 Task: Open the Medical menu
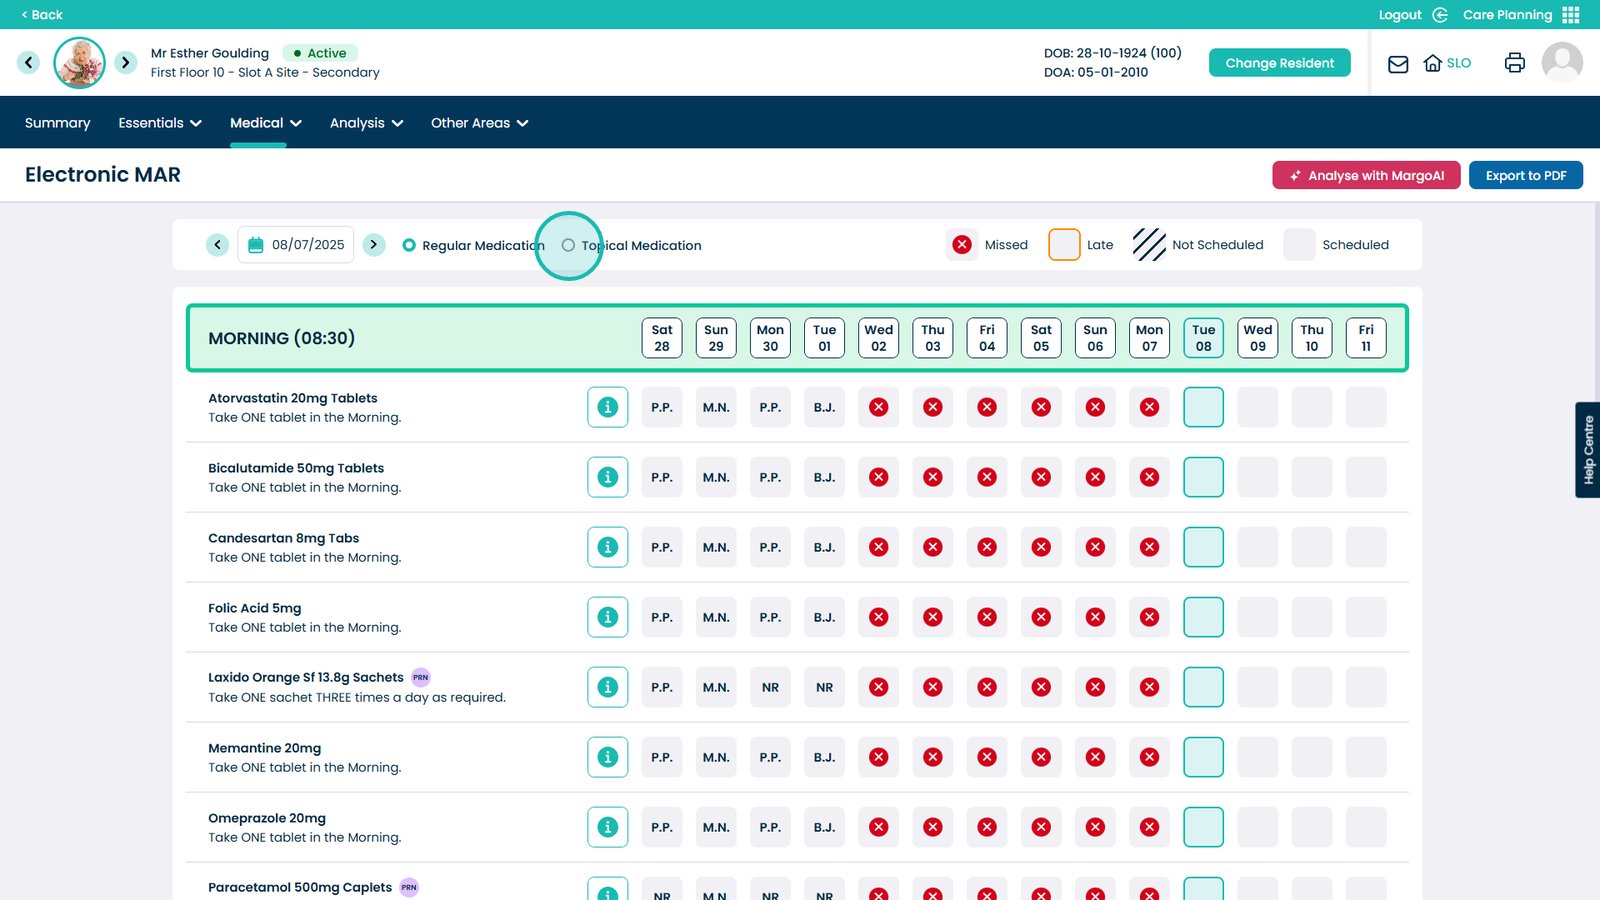[265, 123]
